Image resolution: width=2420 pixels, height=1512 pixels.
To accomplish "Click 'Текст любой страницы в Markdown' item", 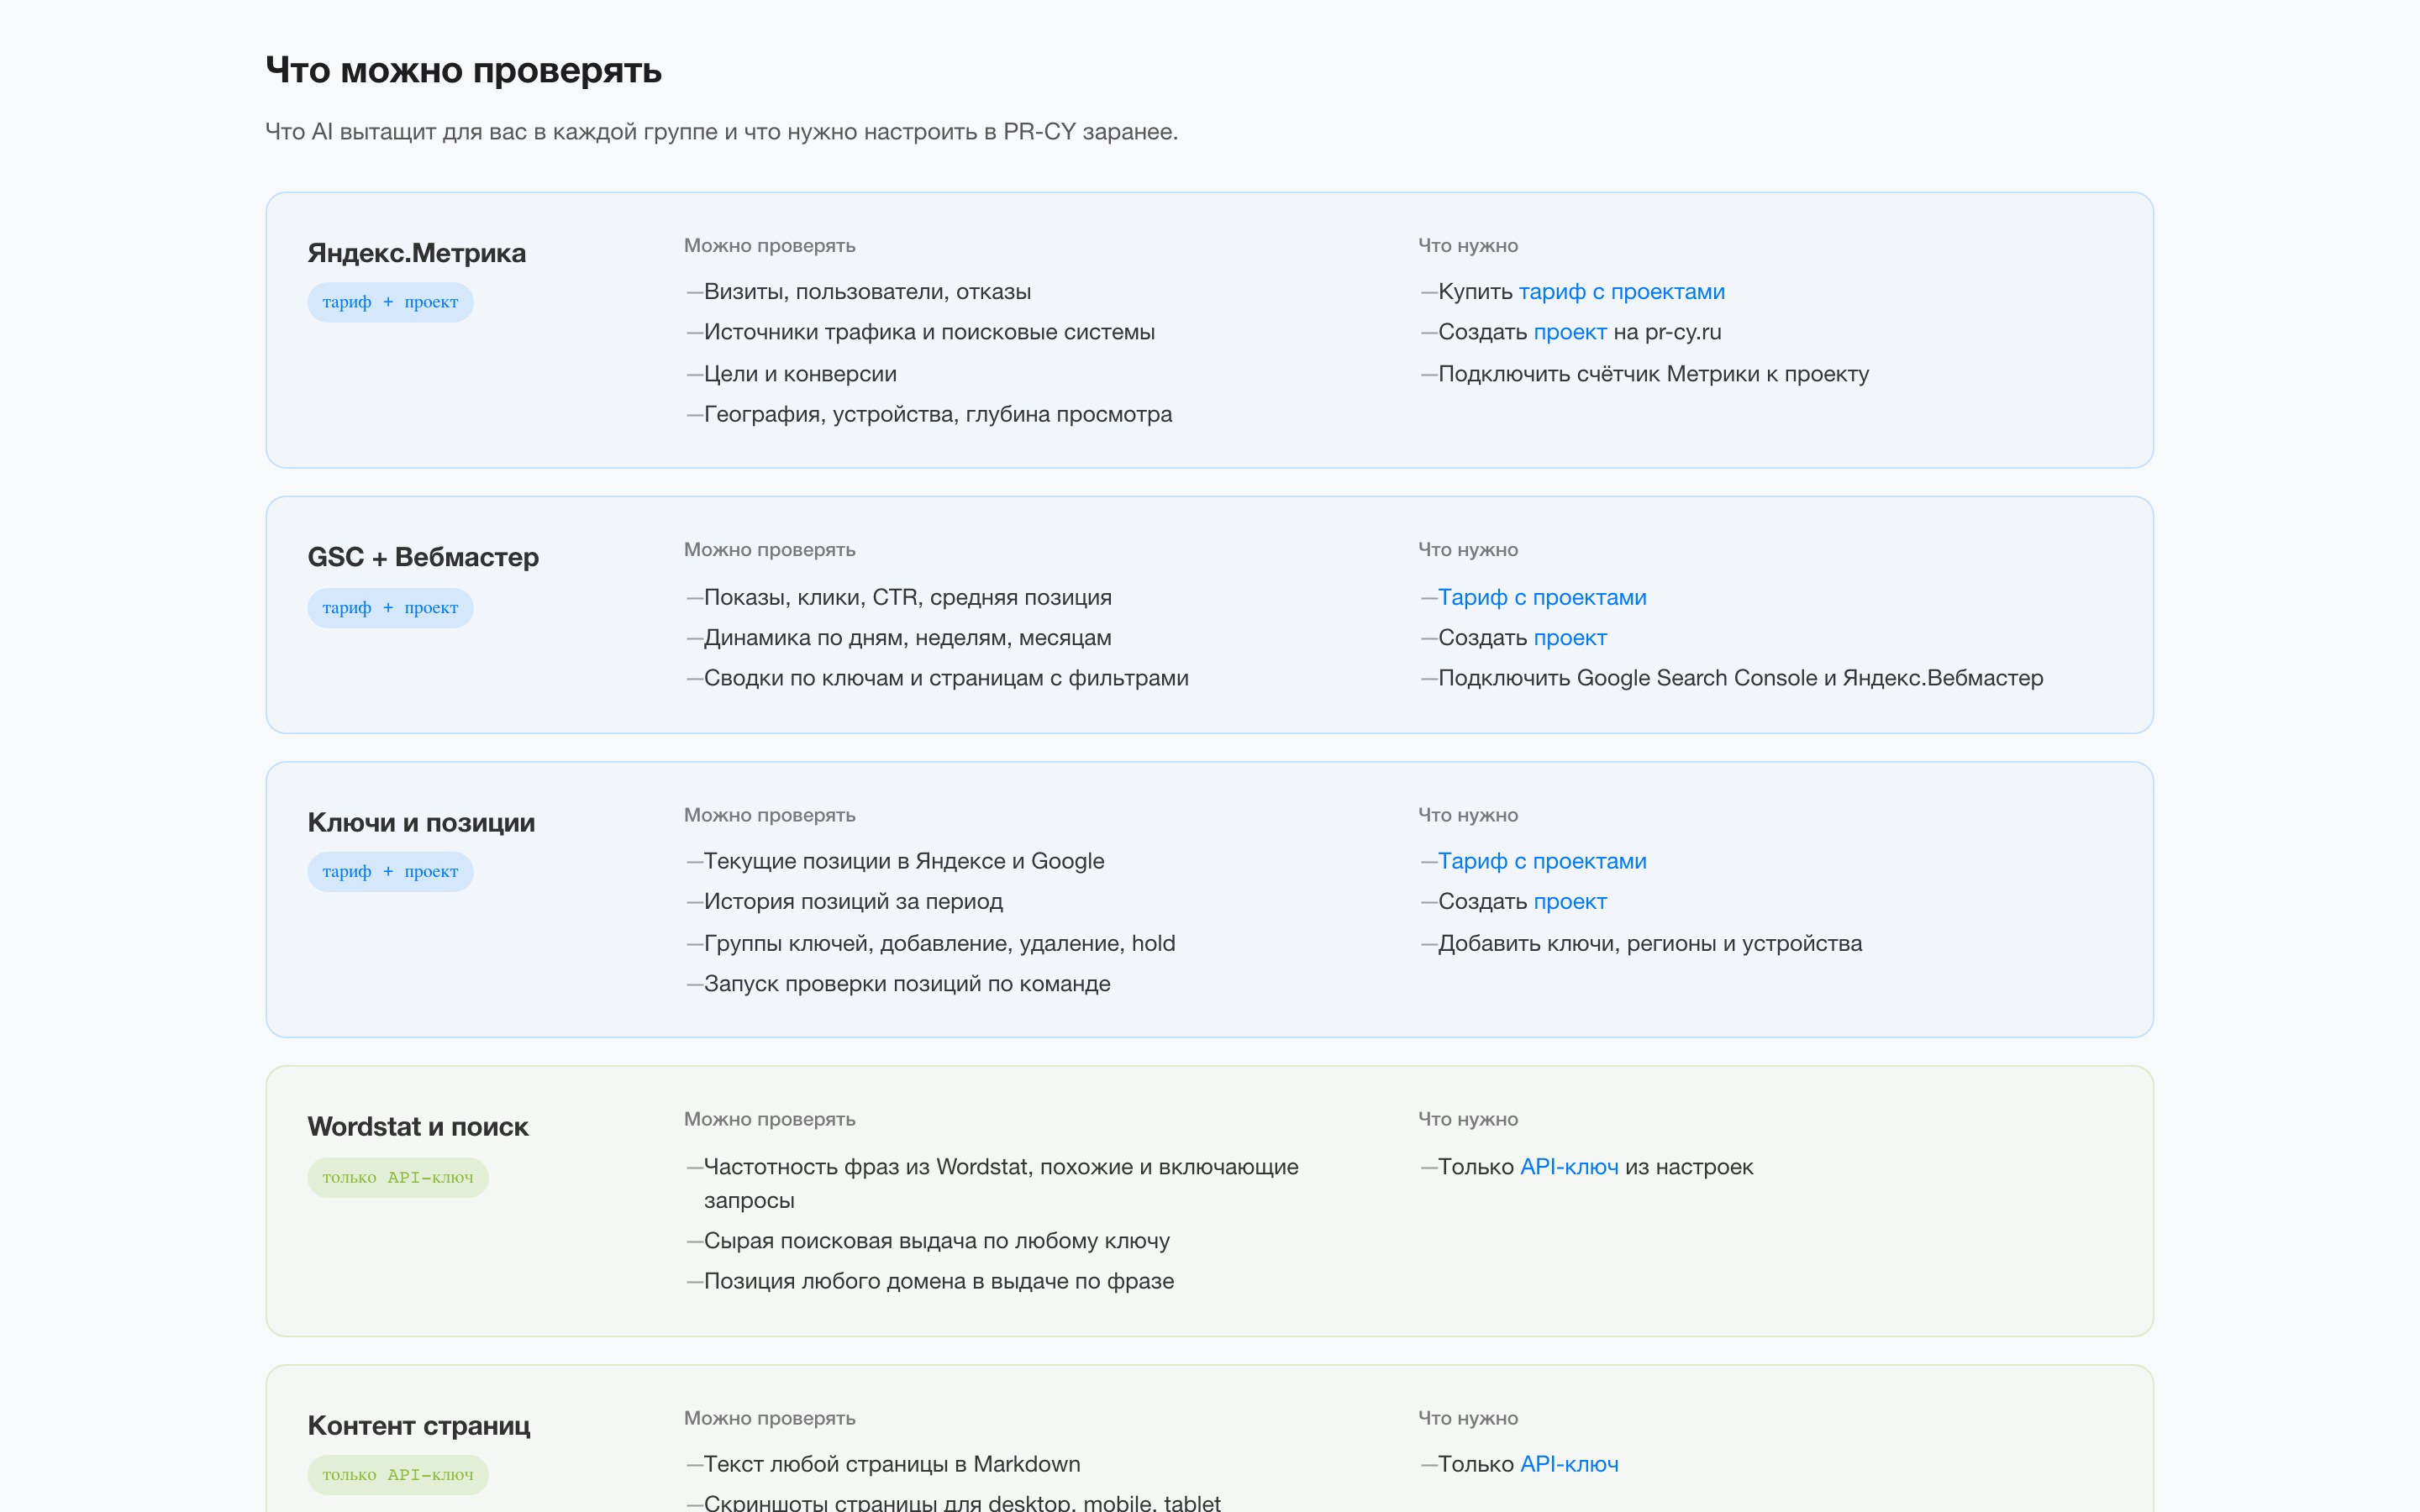I will point(892,1464).
